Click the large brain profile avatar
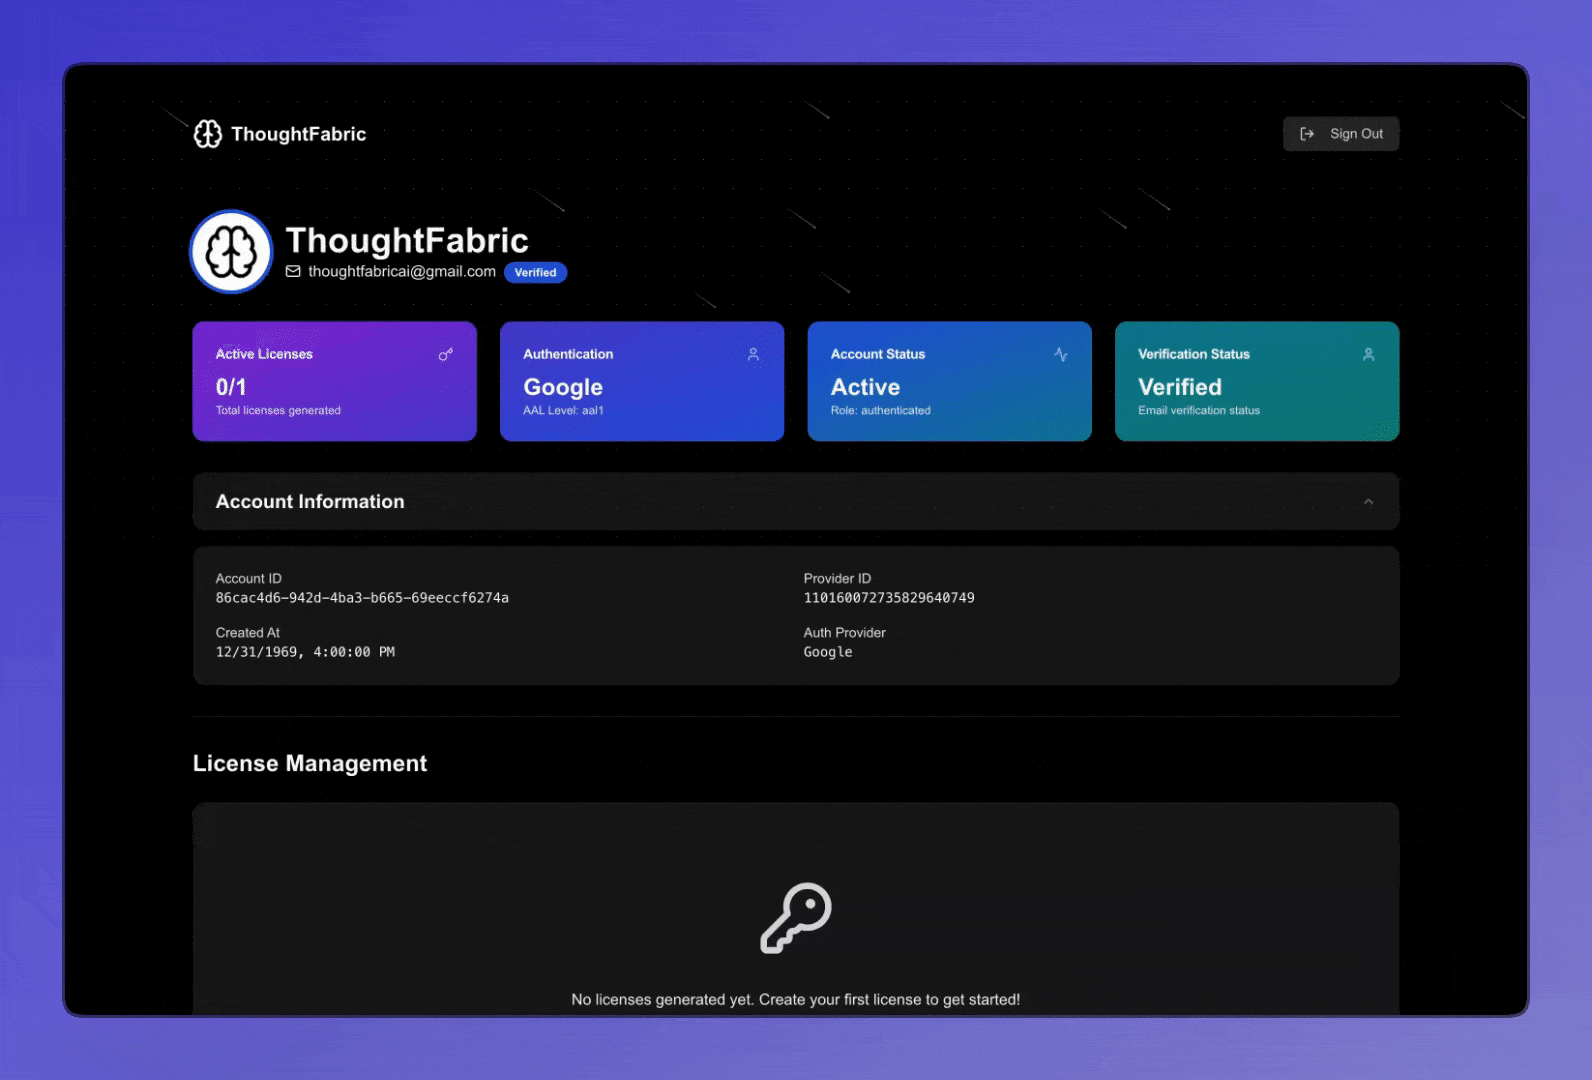Viewport: 1592px width, 1080px height. click(231, 252)
